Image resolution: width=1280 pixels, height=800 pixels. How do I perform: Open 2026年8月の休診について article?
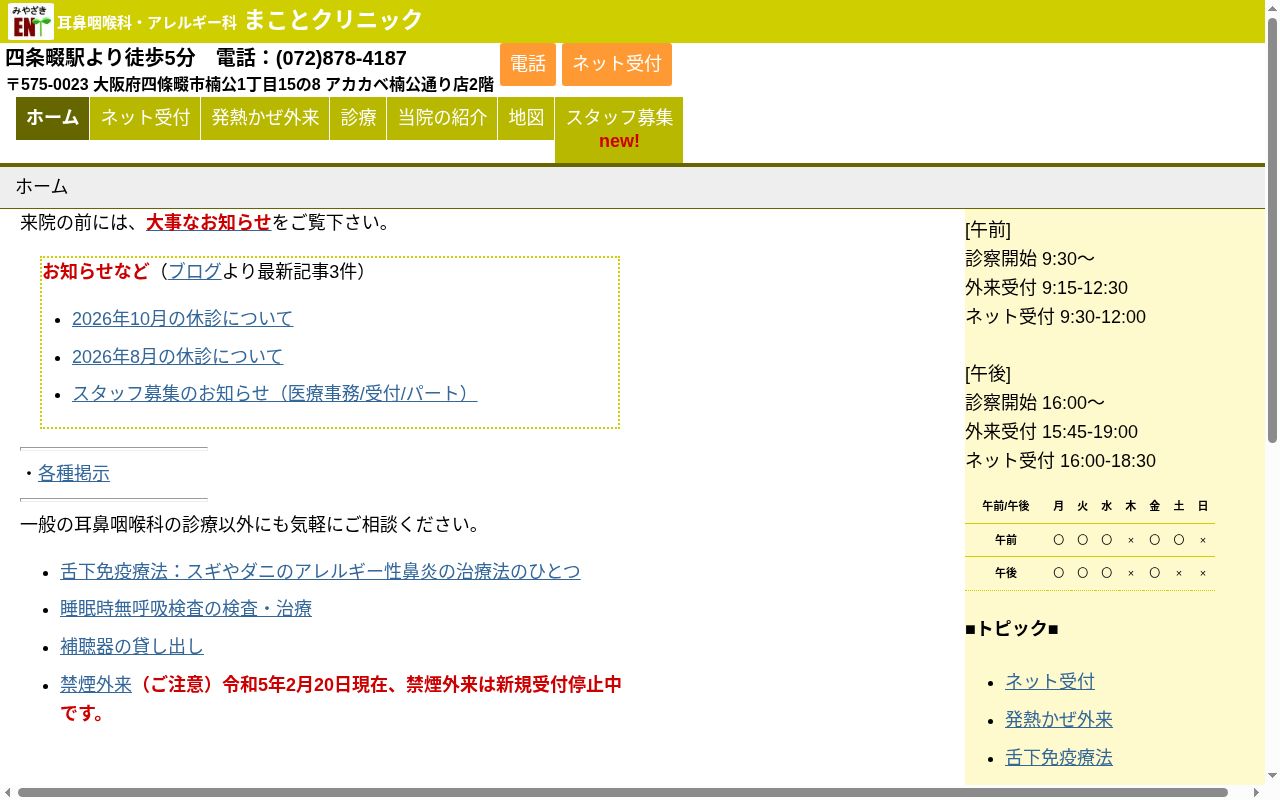pos(177,356)
